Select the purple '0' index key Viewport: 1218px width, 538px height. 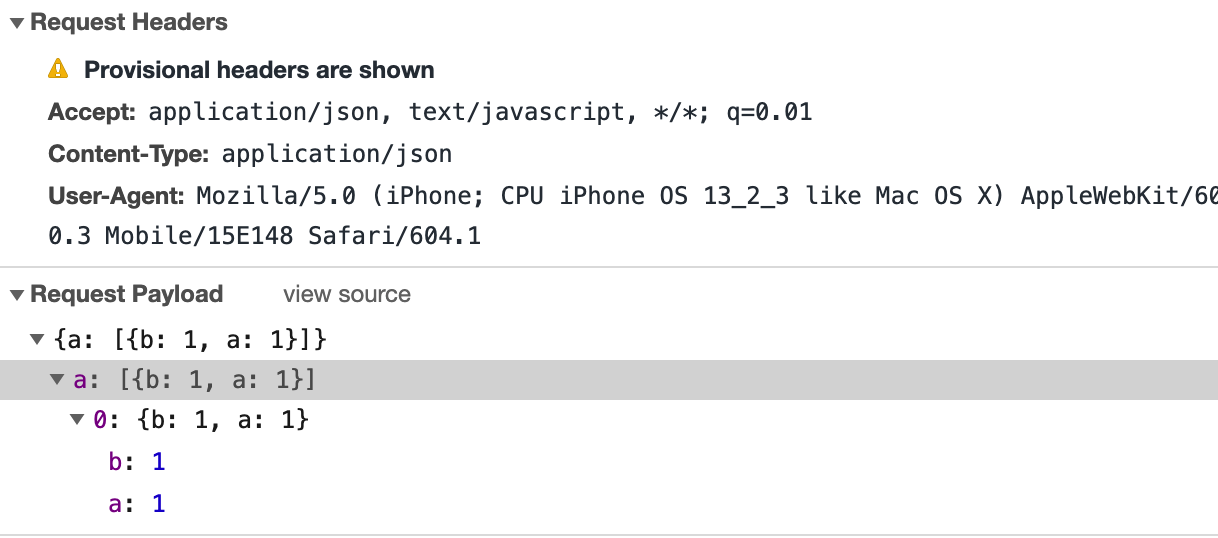(x=99, y=421)
